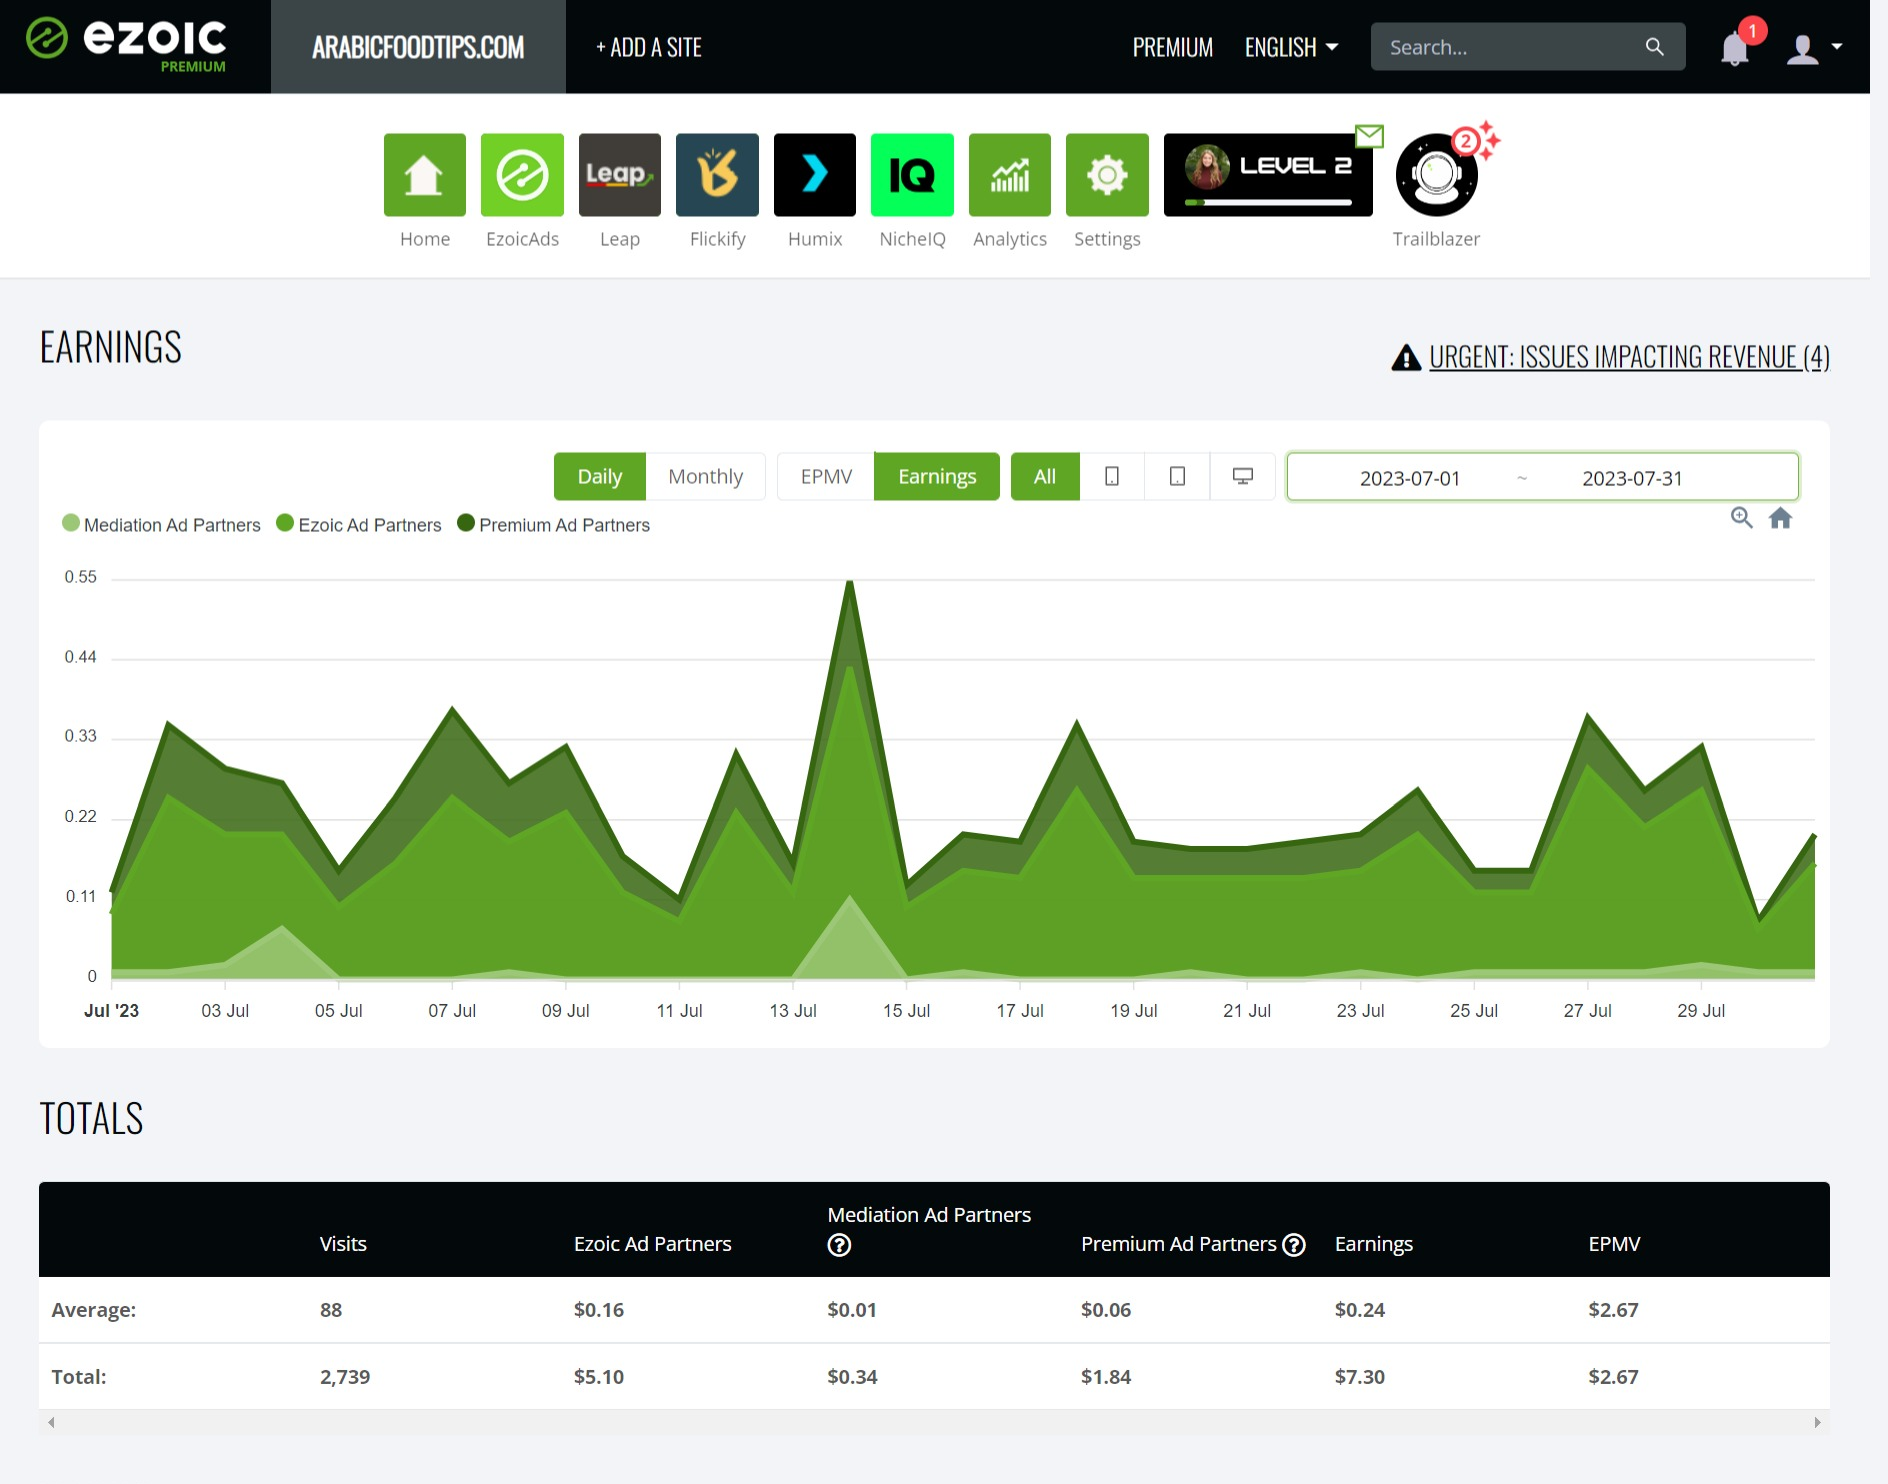Select the Daily view toggle
Image resolution: width=1888 pixels, height=1484 pixels.
600,476
